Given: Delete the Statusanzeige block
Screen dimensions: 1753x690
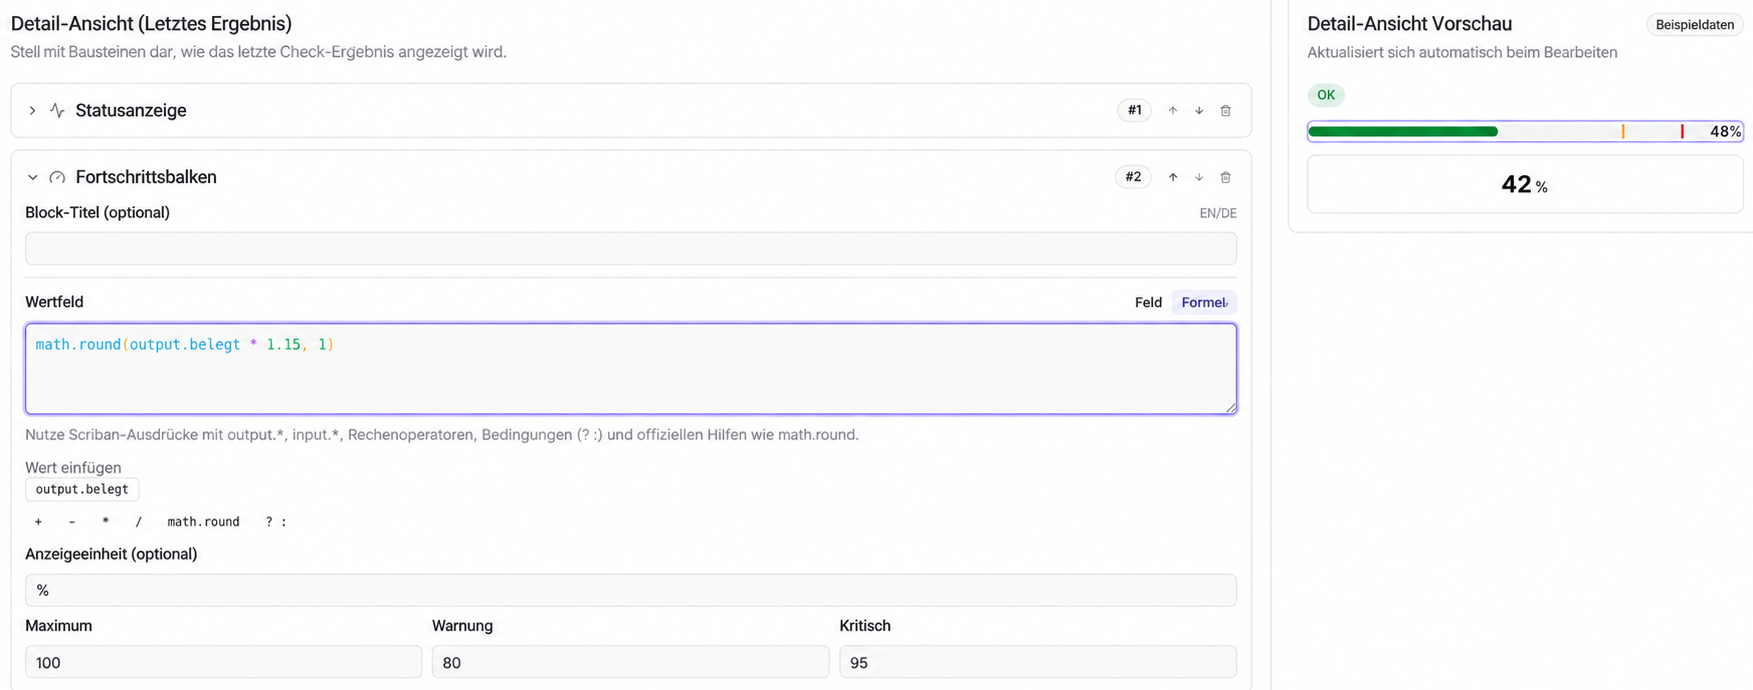Looking at the screenshot, I should (x=1225, y=110).
